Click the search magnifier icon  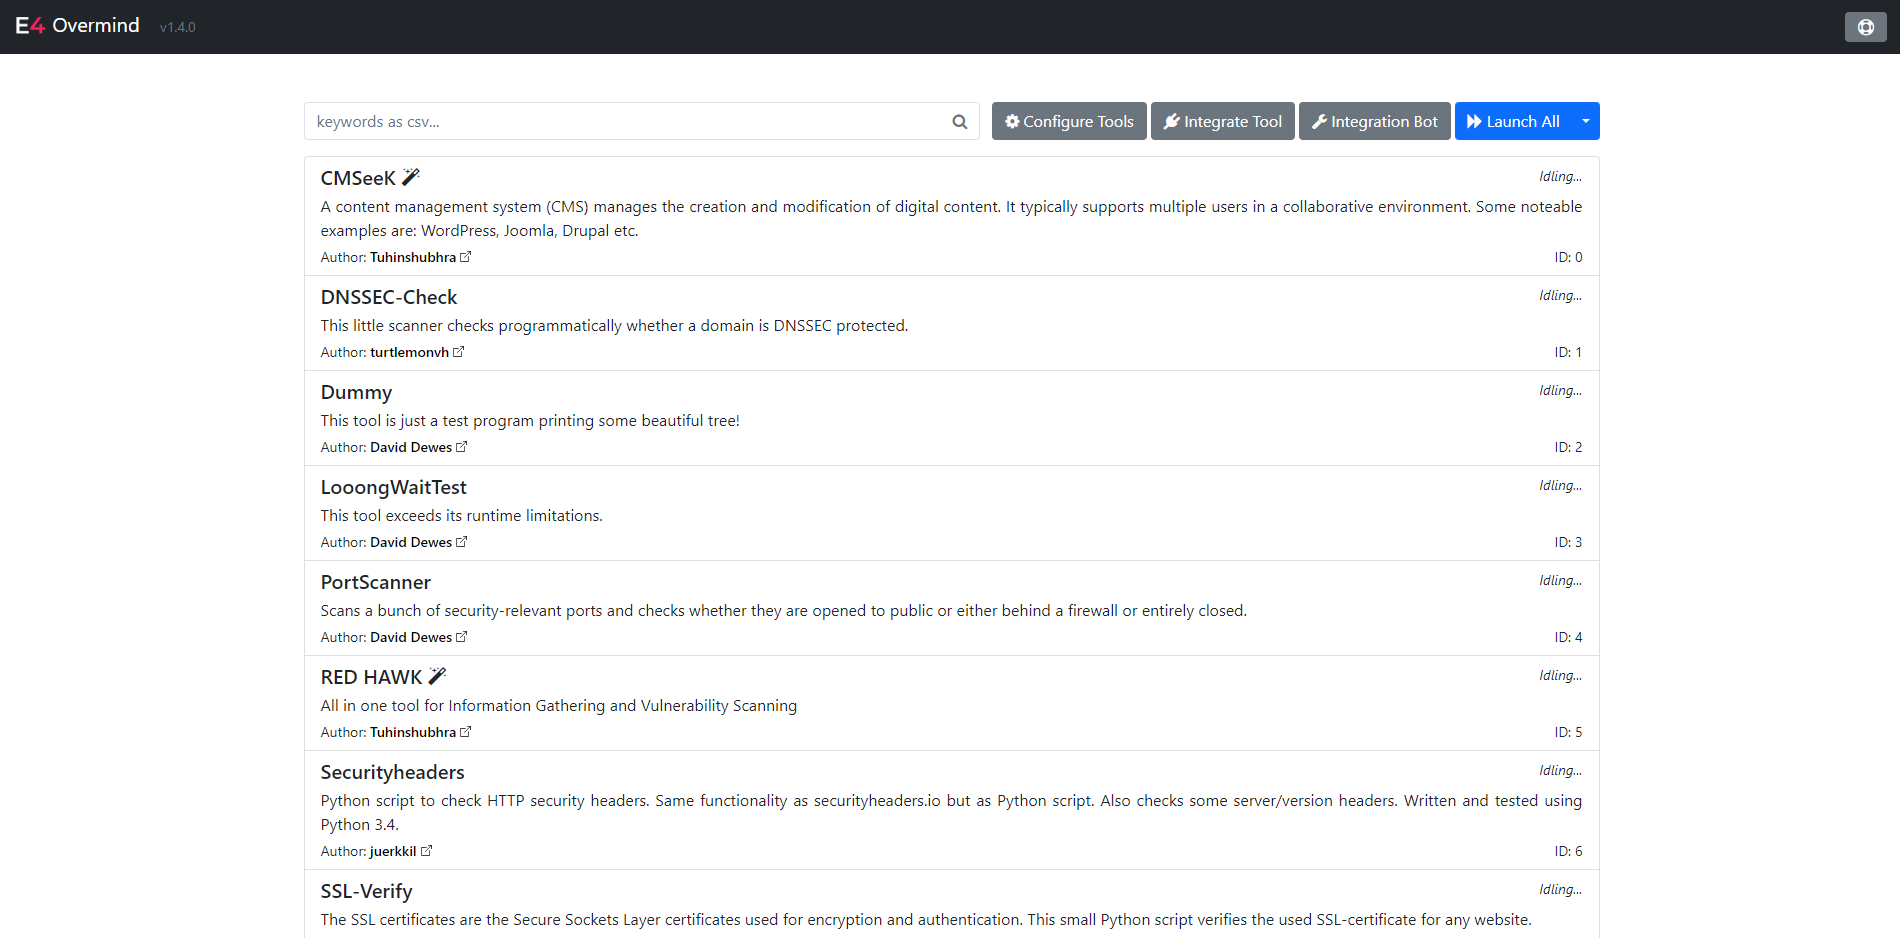(x=958, y=121)
